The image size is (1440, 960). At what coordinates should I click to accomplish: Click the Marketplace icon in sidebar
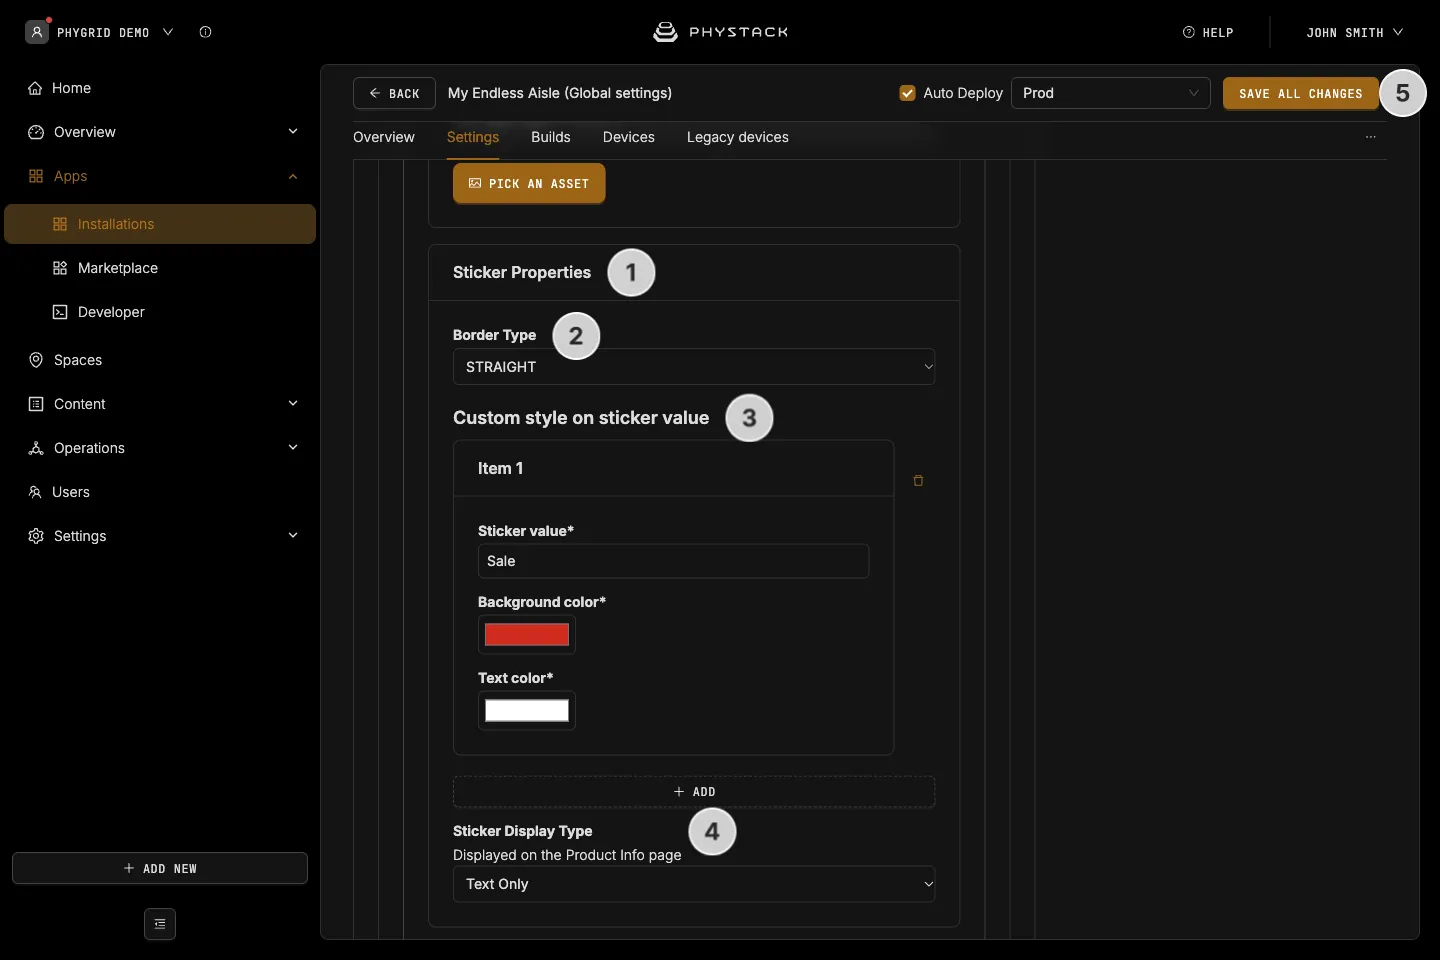60,268
